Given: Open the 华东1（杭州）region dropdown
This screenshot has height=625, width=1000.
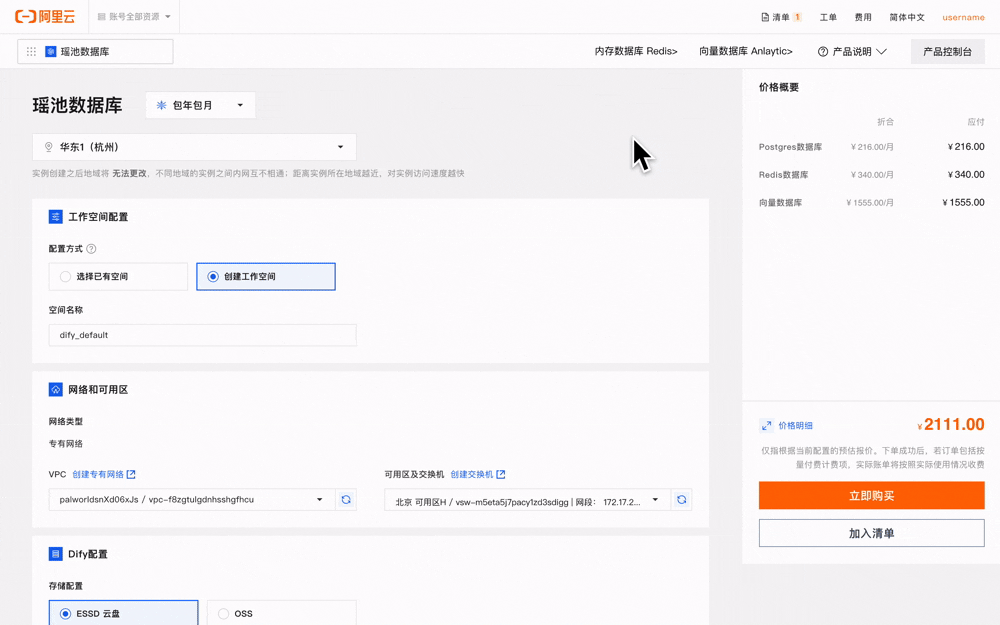Looking at the screenshot, I should coord(194,147).
